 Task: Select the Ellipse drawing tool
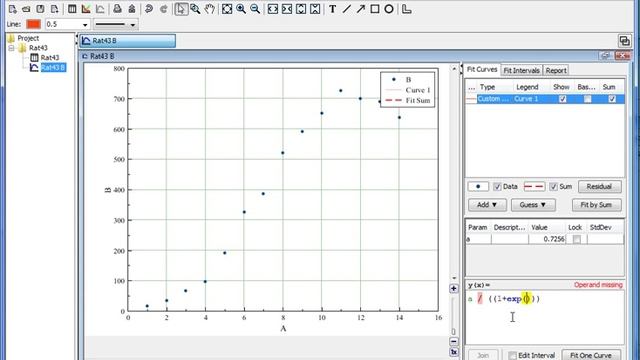coord(389,9)
